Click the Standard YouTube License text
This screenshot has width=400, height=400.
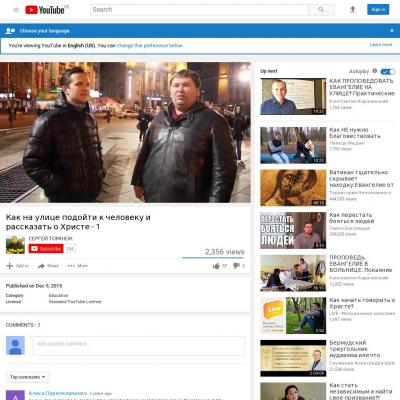[75, 302]
